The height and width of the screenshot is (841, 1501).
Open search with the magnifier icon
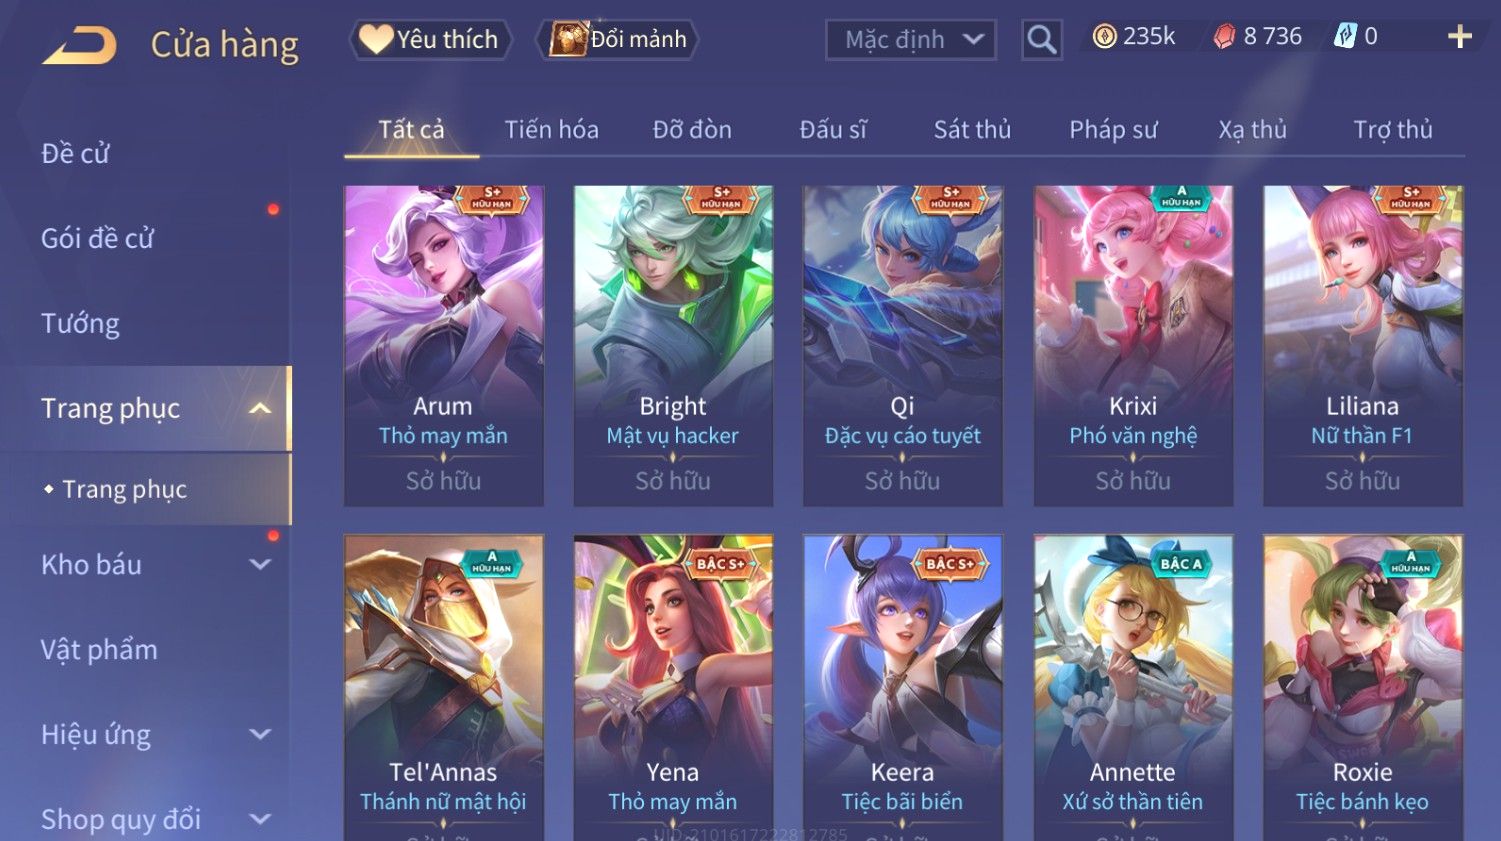(x=1041, y=40)
